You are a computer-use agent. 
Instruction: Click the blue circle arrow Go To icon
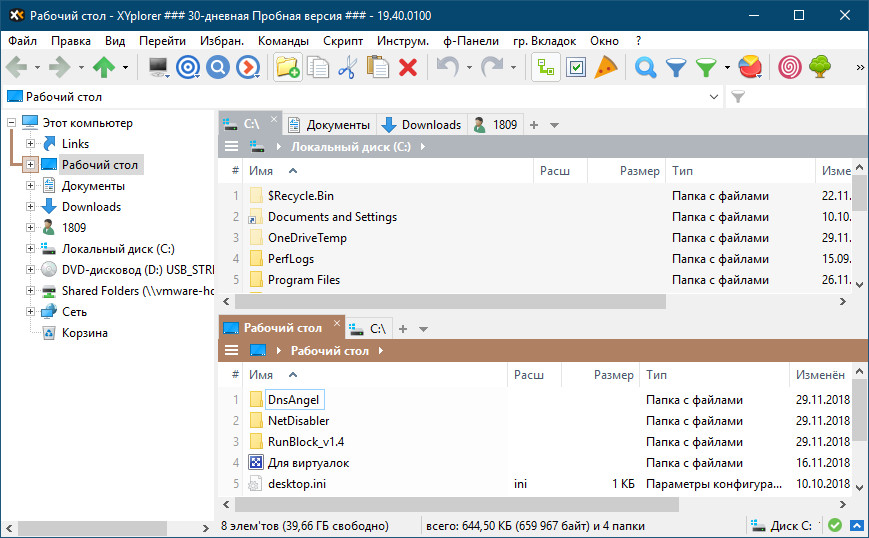click(248, 68)
